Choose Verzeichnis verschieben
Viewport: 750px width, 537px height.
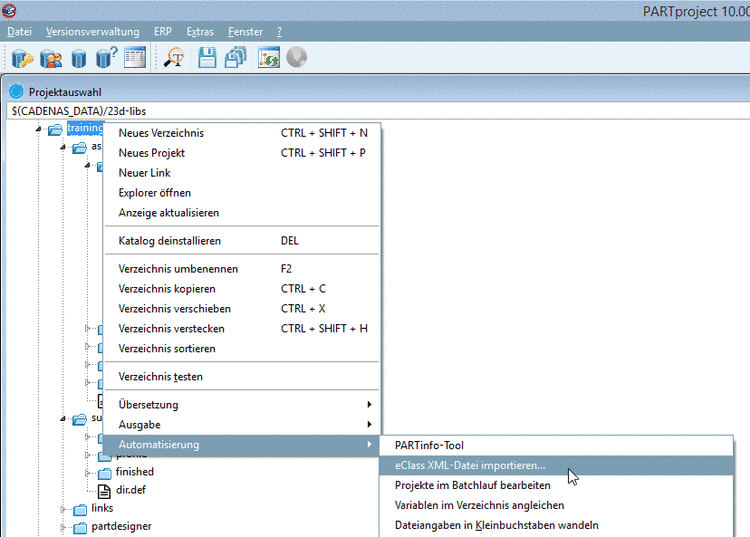[x=242, y=309]
